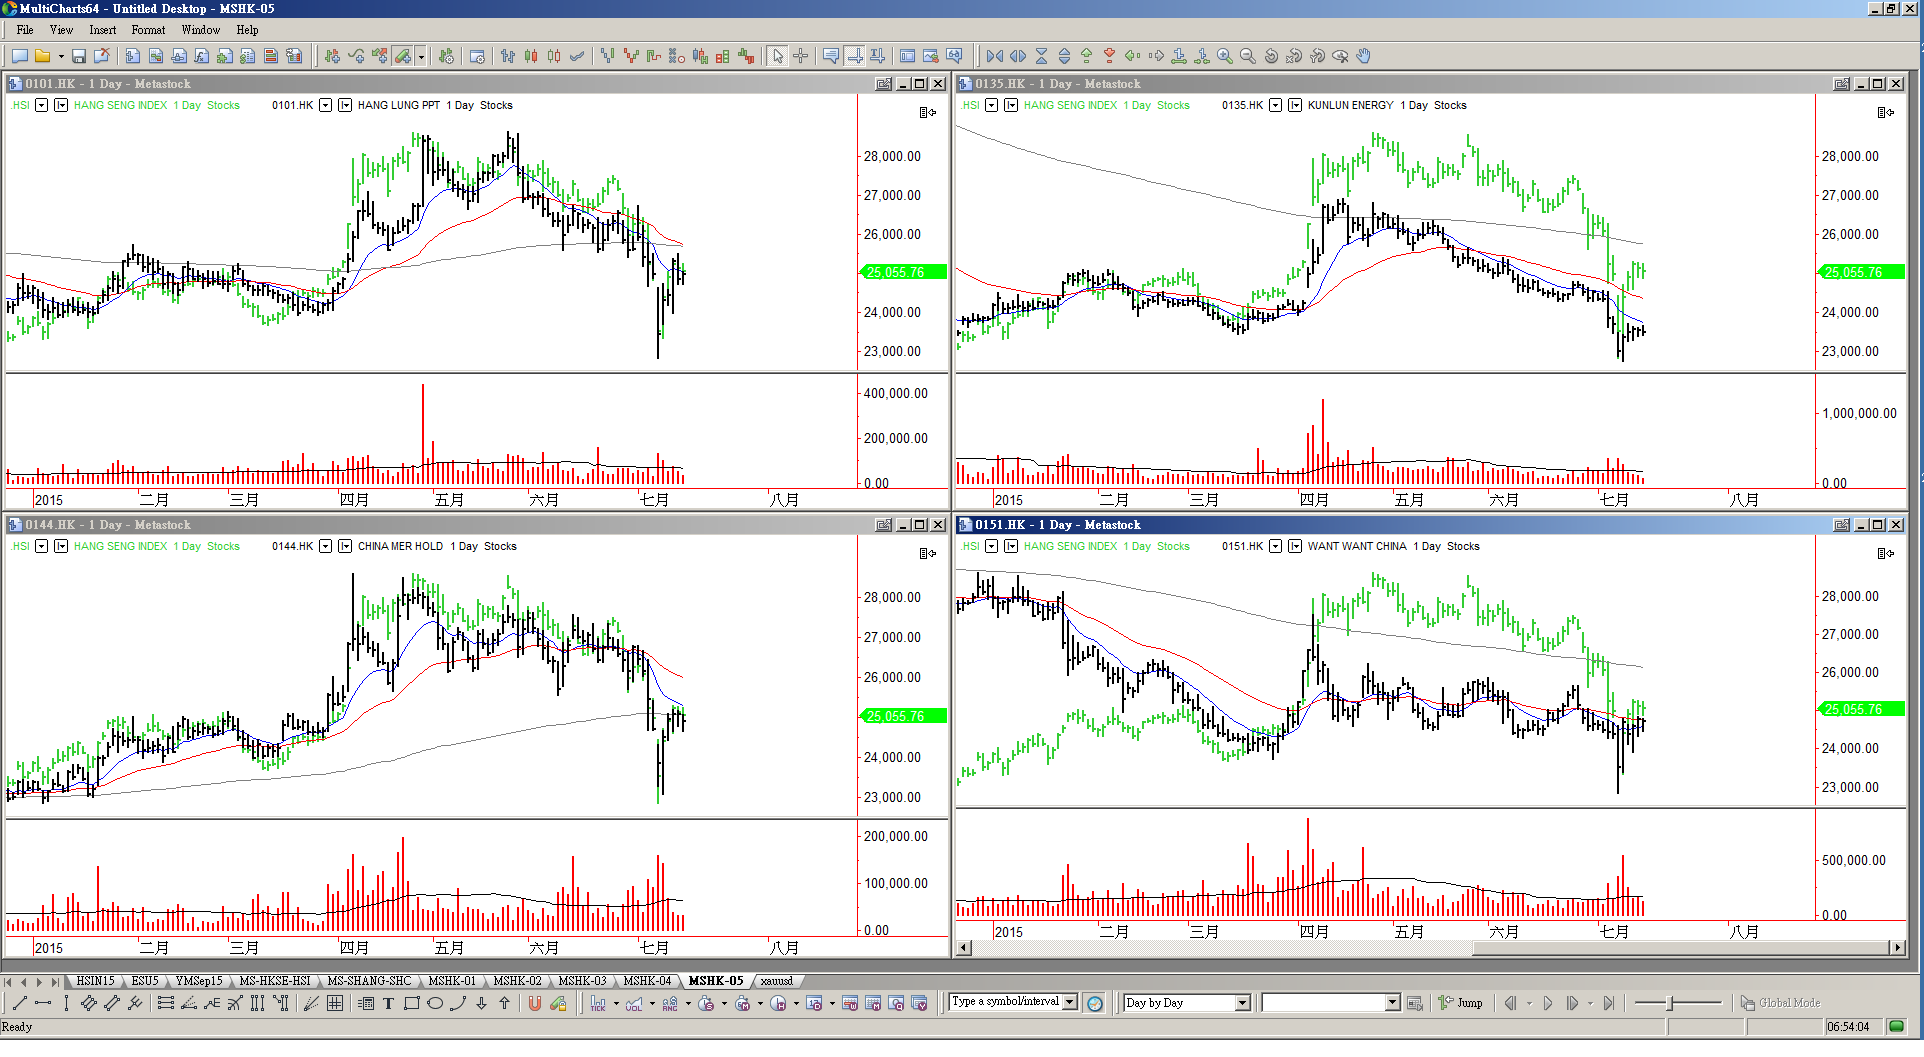Switch to the MSHK-04 workspace tab
The width and height of the screenshot is (1924, 1057).
[x=647, y=981]
